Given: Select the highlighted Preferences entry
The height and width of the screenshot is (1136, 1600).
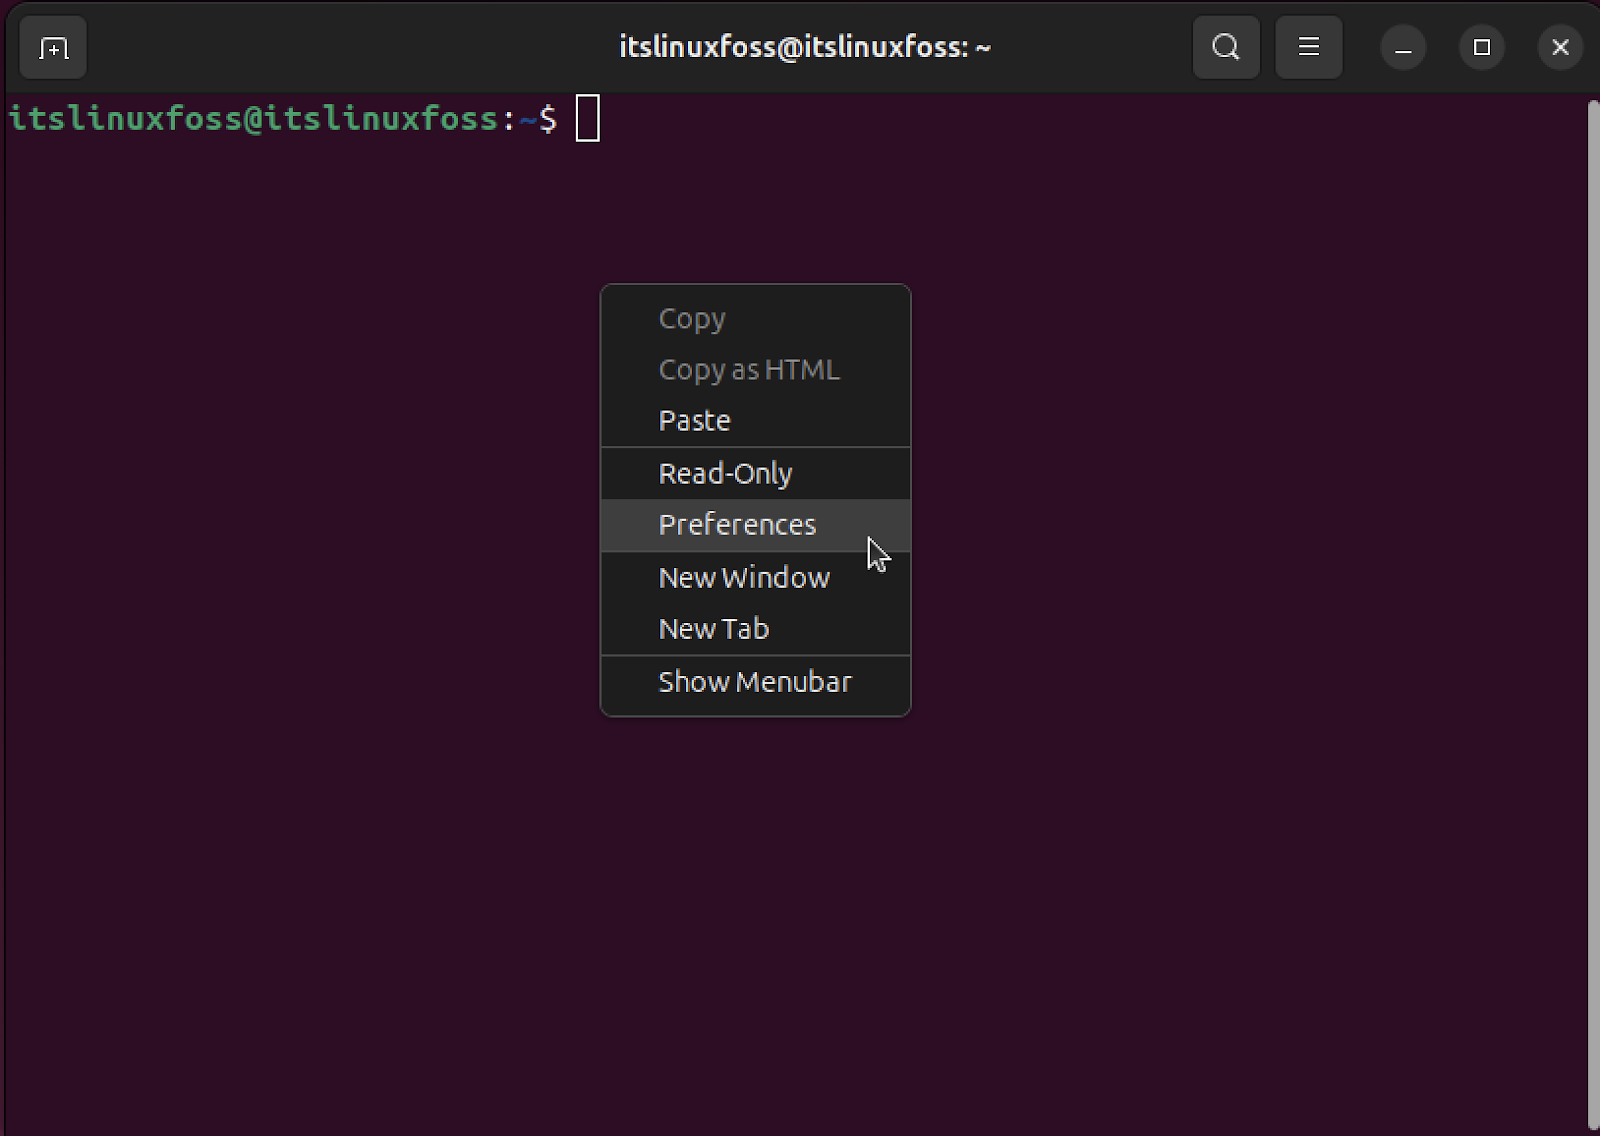Looking at the screenshot, I should point(737,524).
